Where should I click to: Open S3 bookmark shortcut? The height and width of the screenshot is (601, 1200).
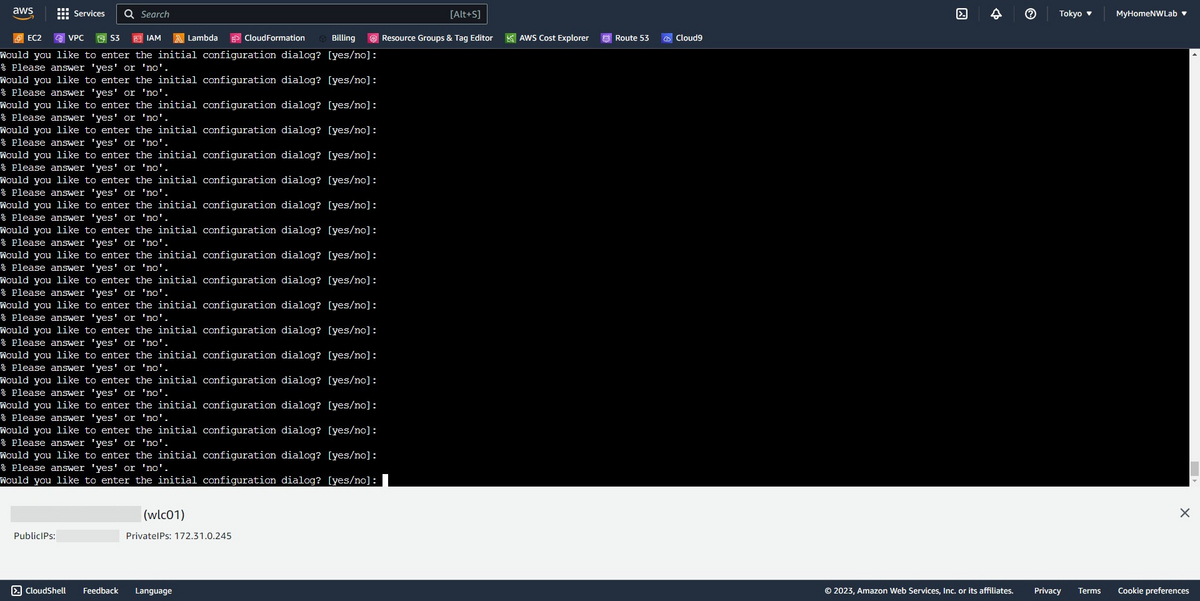(x=108, y=38)
